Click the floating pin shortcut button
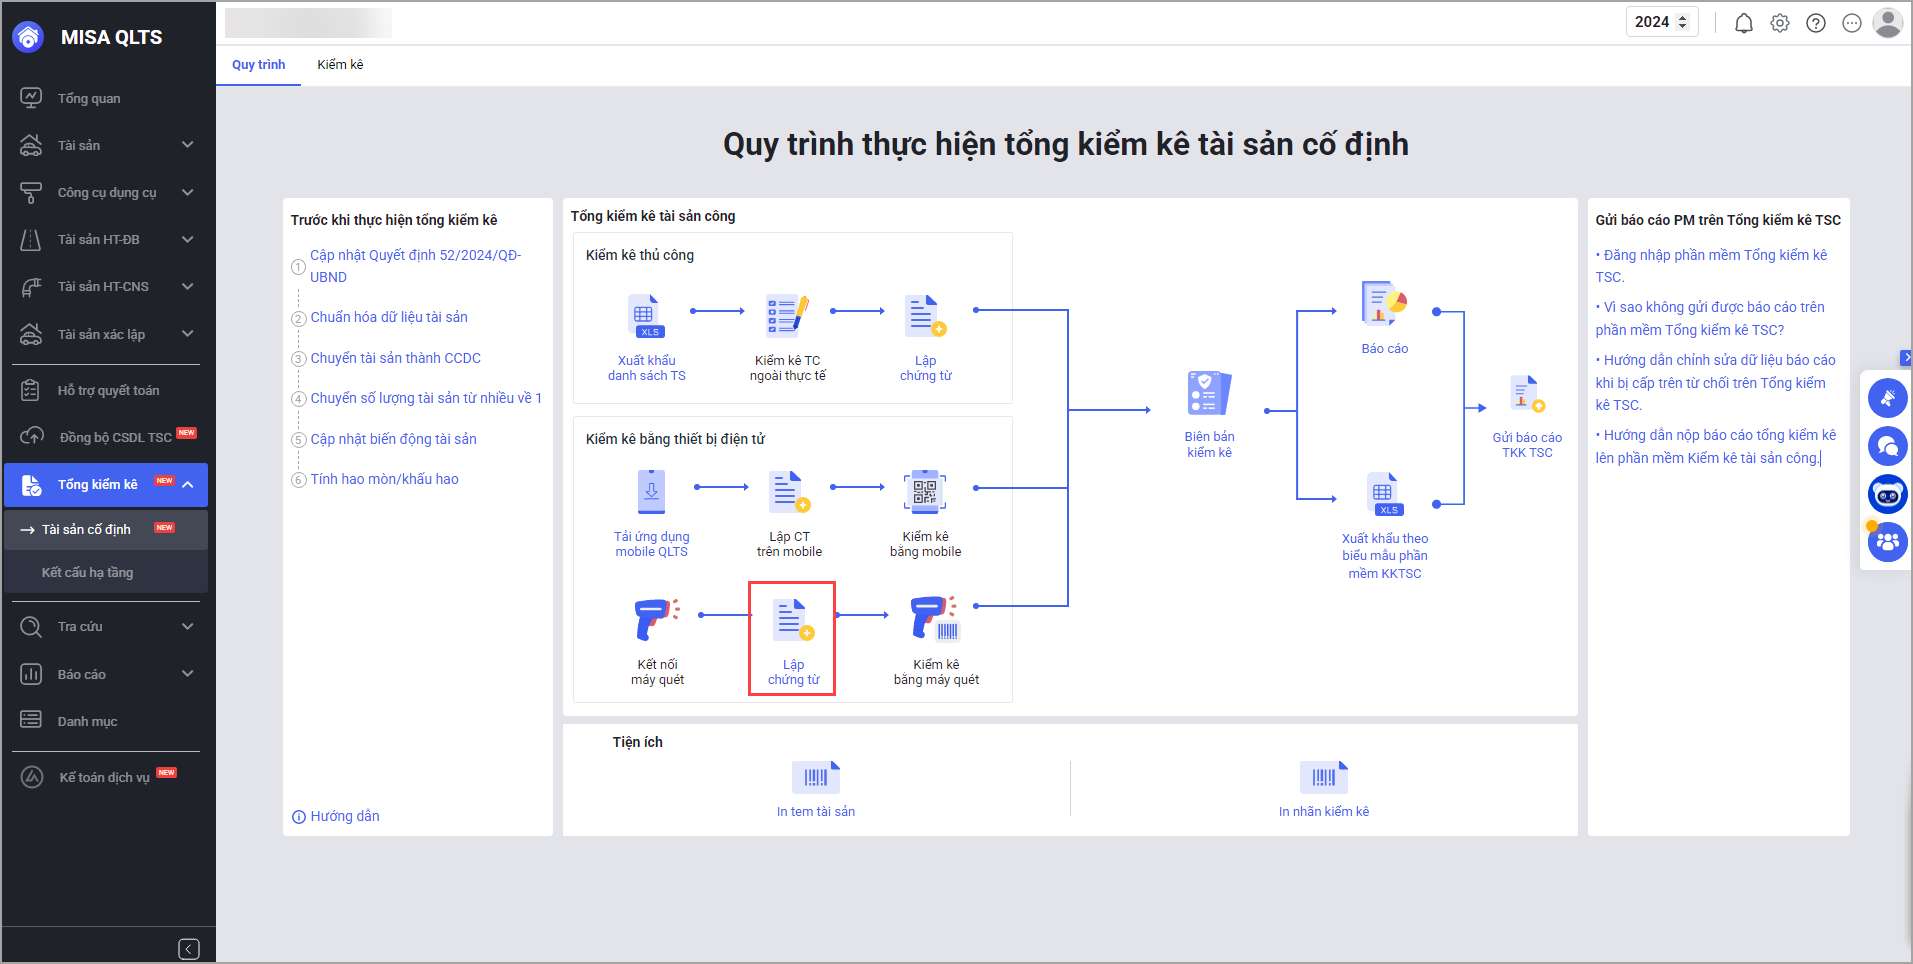Viewport: 1913px width, 964px height. click(1888, 398)
